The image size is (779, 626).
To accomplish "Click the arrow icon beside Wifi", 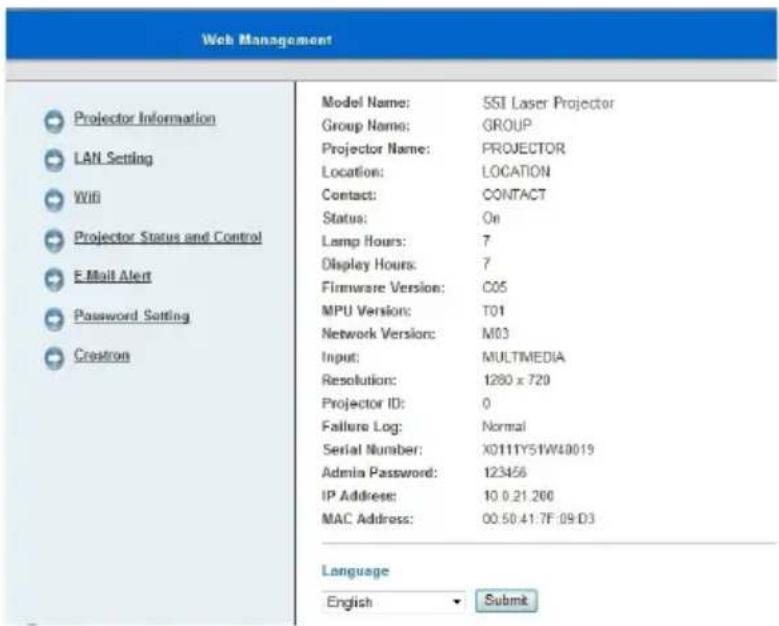I will (x=54, y=200).
